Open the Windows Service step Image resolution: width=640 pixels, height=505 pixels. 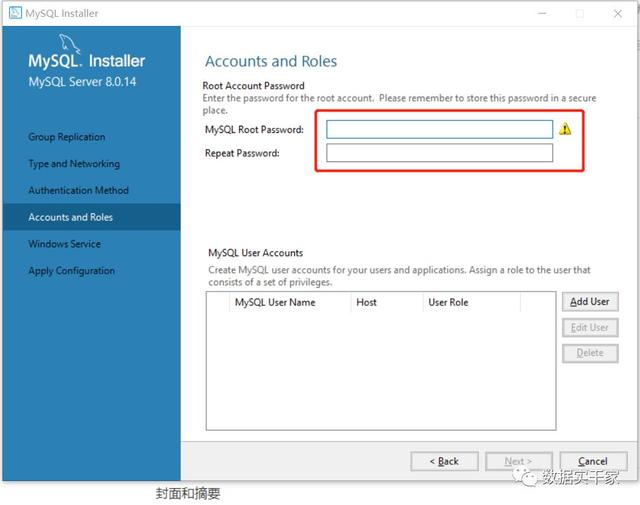64,244
